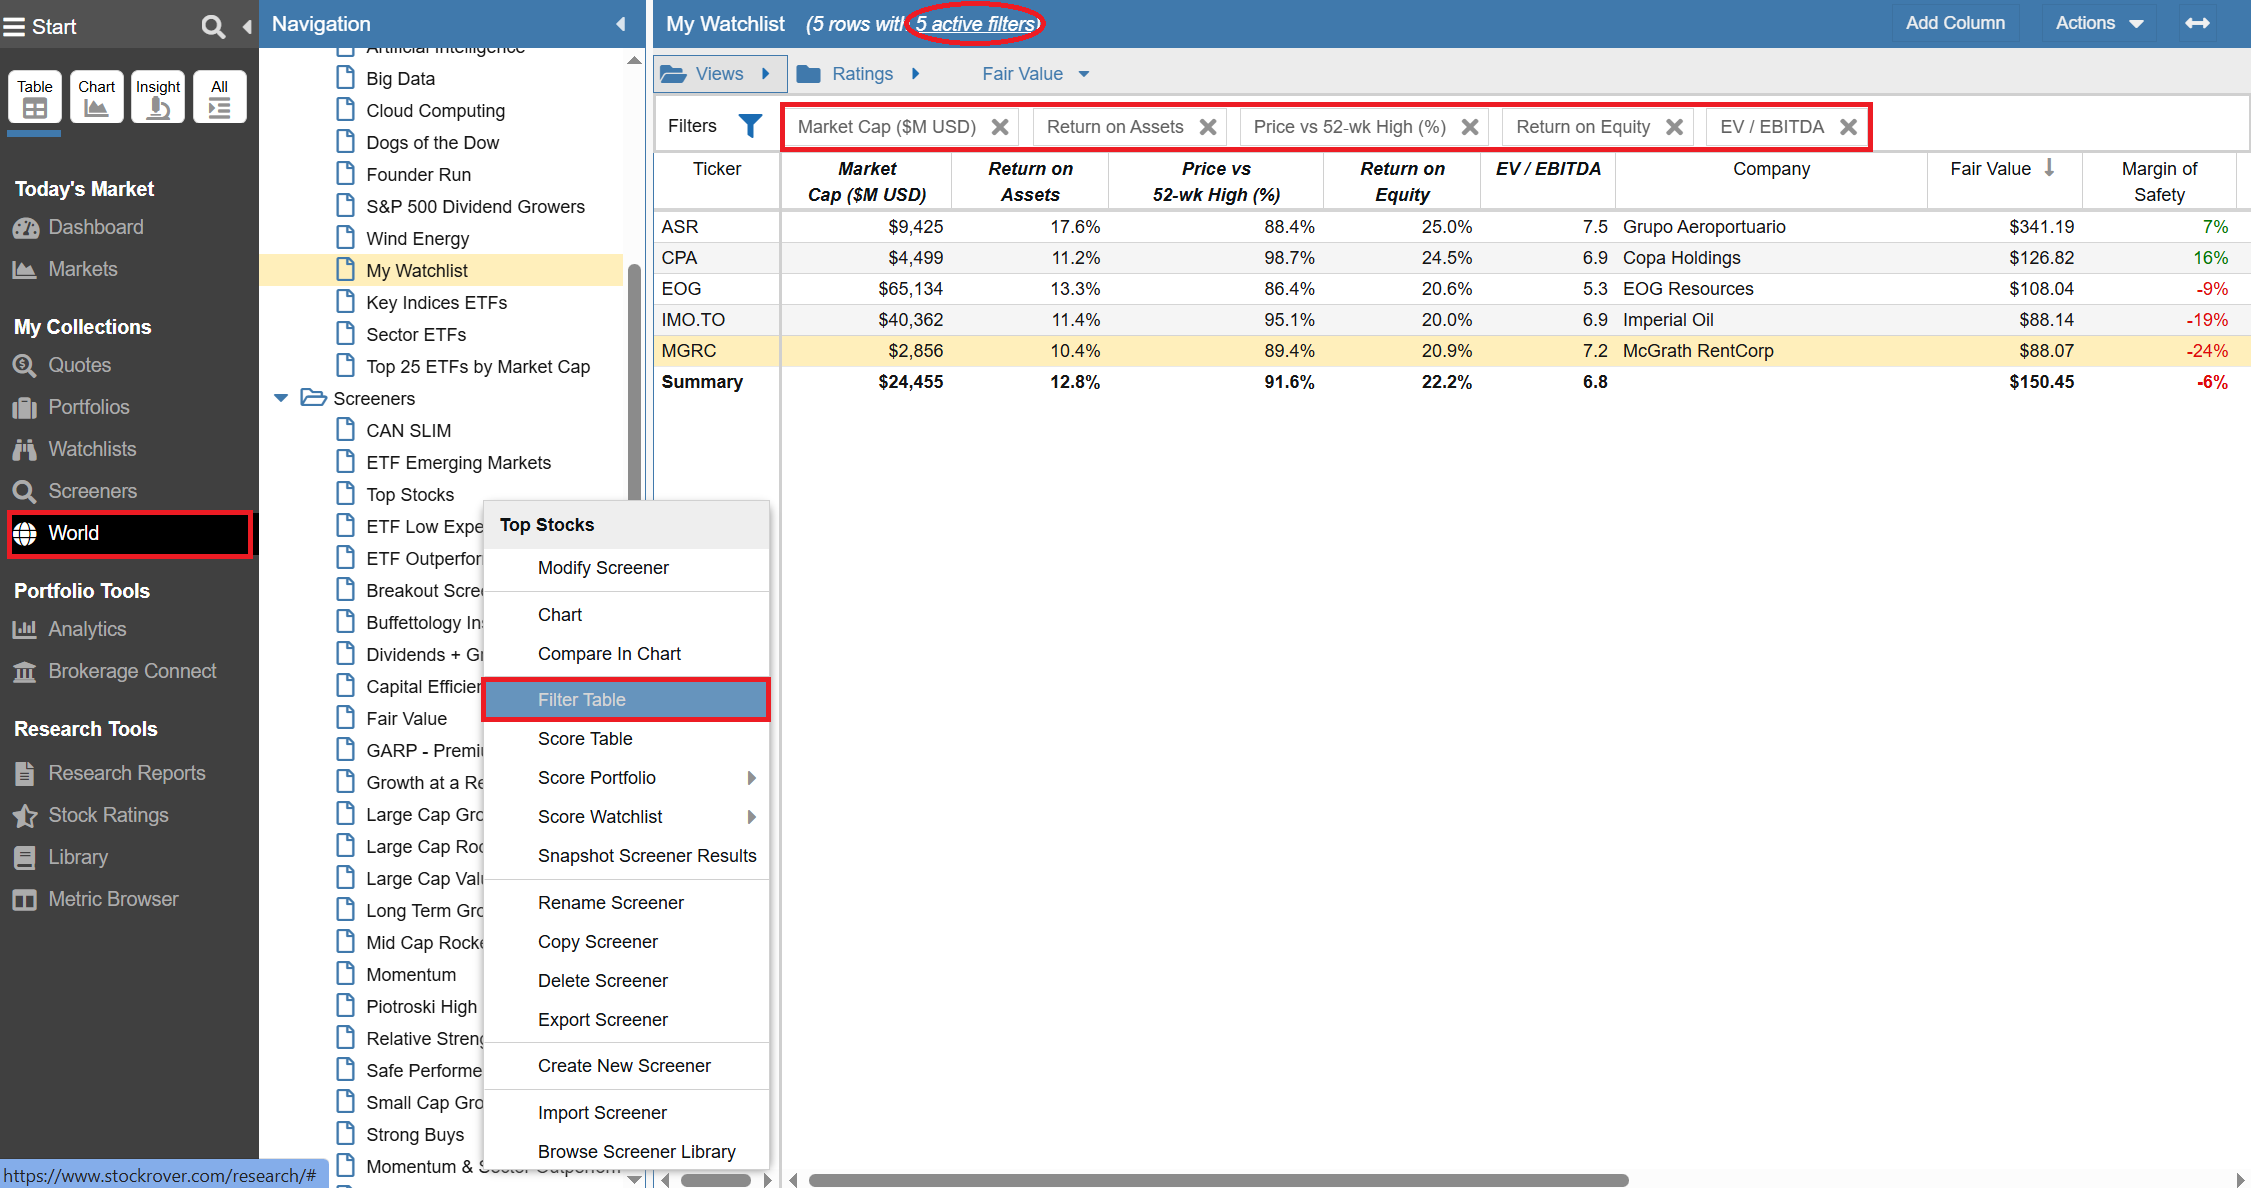Open Key Indices ETFs watchlist
The height and width of the screenshot is (1188, 2258).
point(436,302)
